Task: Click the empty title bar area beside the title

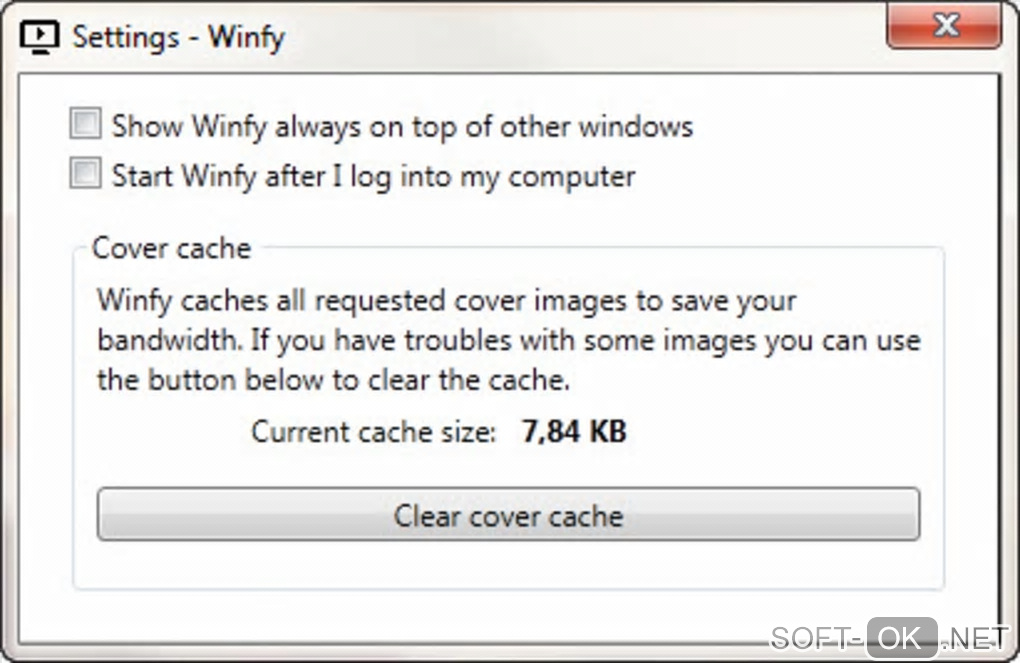Action: pos(580,38)
